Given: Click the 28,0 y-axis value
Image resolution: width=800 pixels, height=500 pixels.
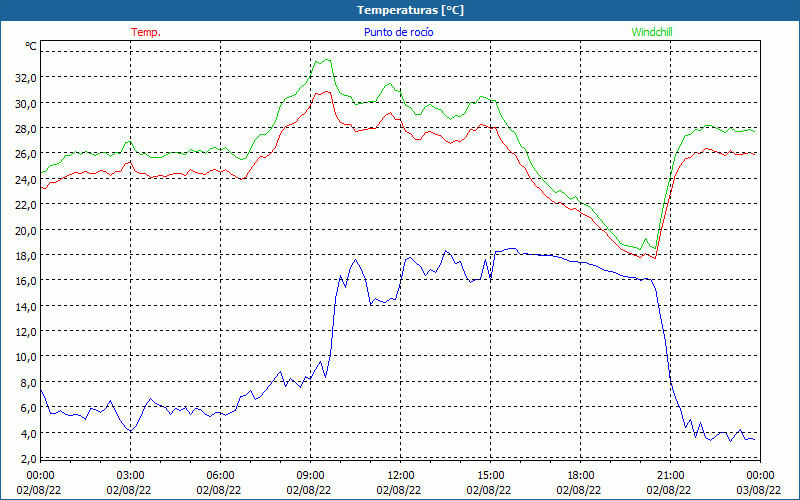Looking at the screenshot, I should point(26,129).
